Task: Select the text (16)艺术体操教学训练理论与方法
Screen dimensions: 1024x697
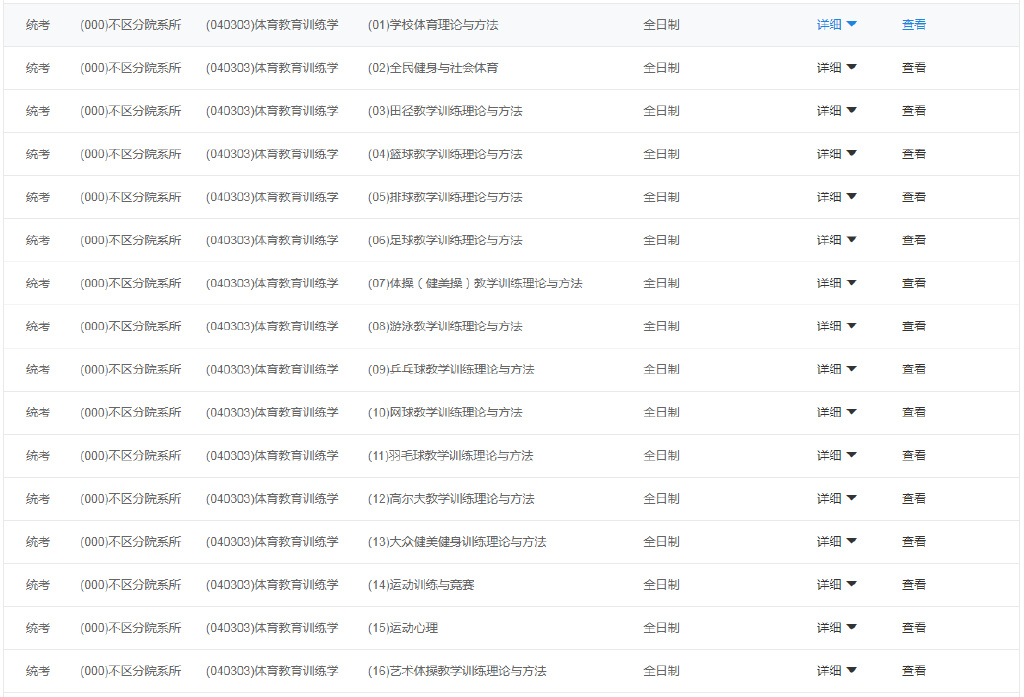Action: (457, 672)
